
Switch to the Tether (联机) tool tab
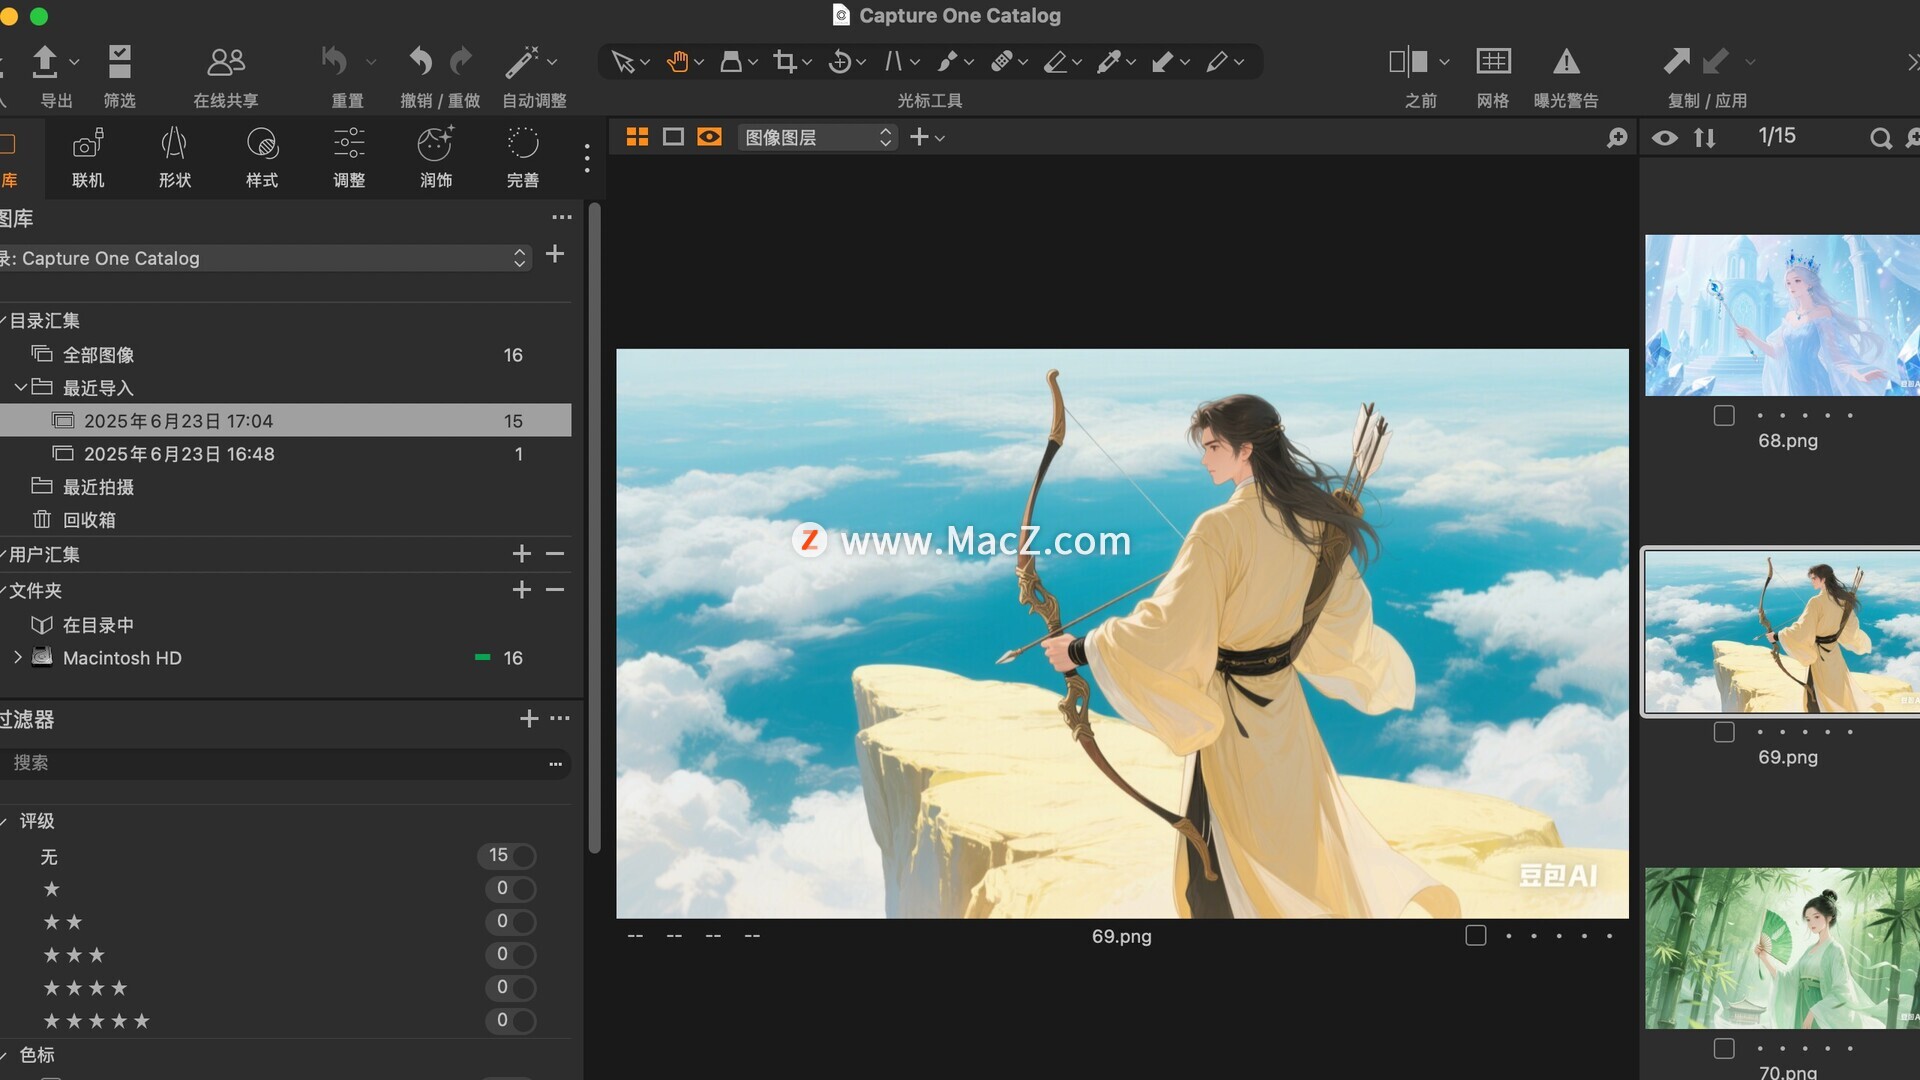point(88,157)
